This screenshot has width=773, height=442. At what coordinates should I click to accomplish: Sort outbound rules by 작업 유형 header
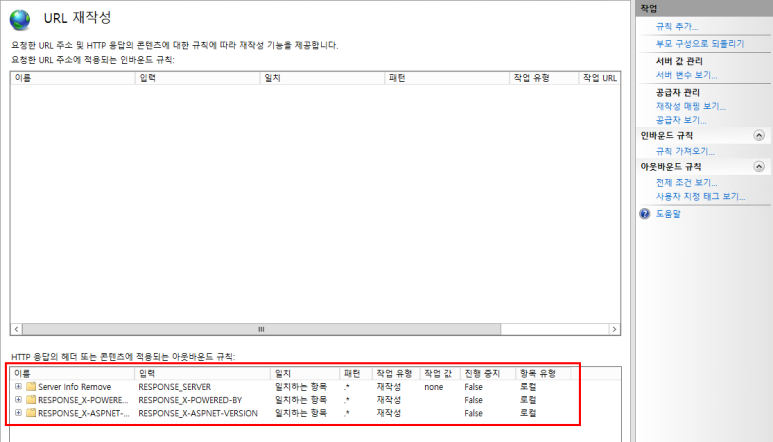click(x=396, y=374)
